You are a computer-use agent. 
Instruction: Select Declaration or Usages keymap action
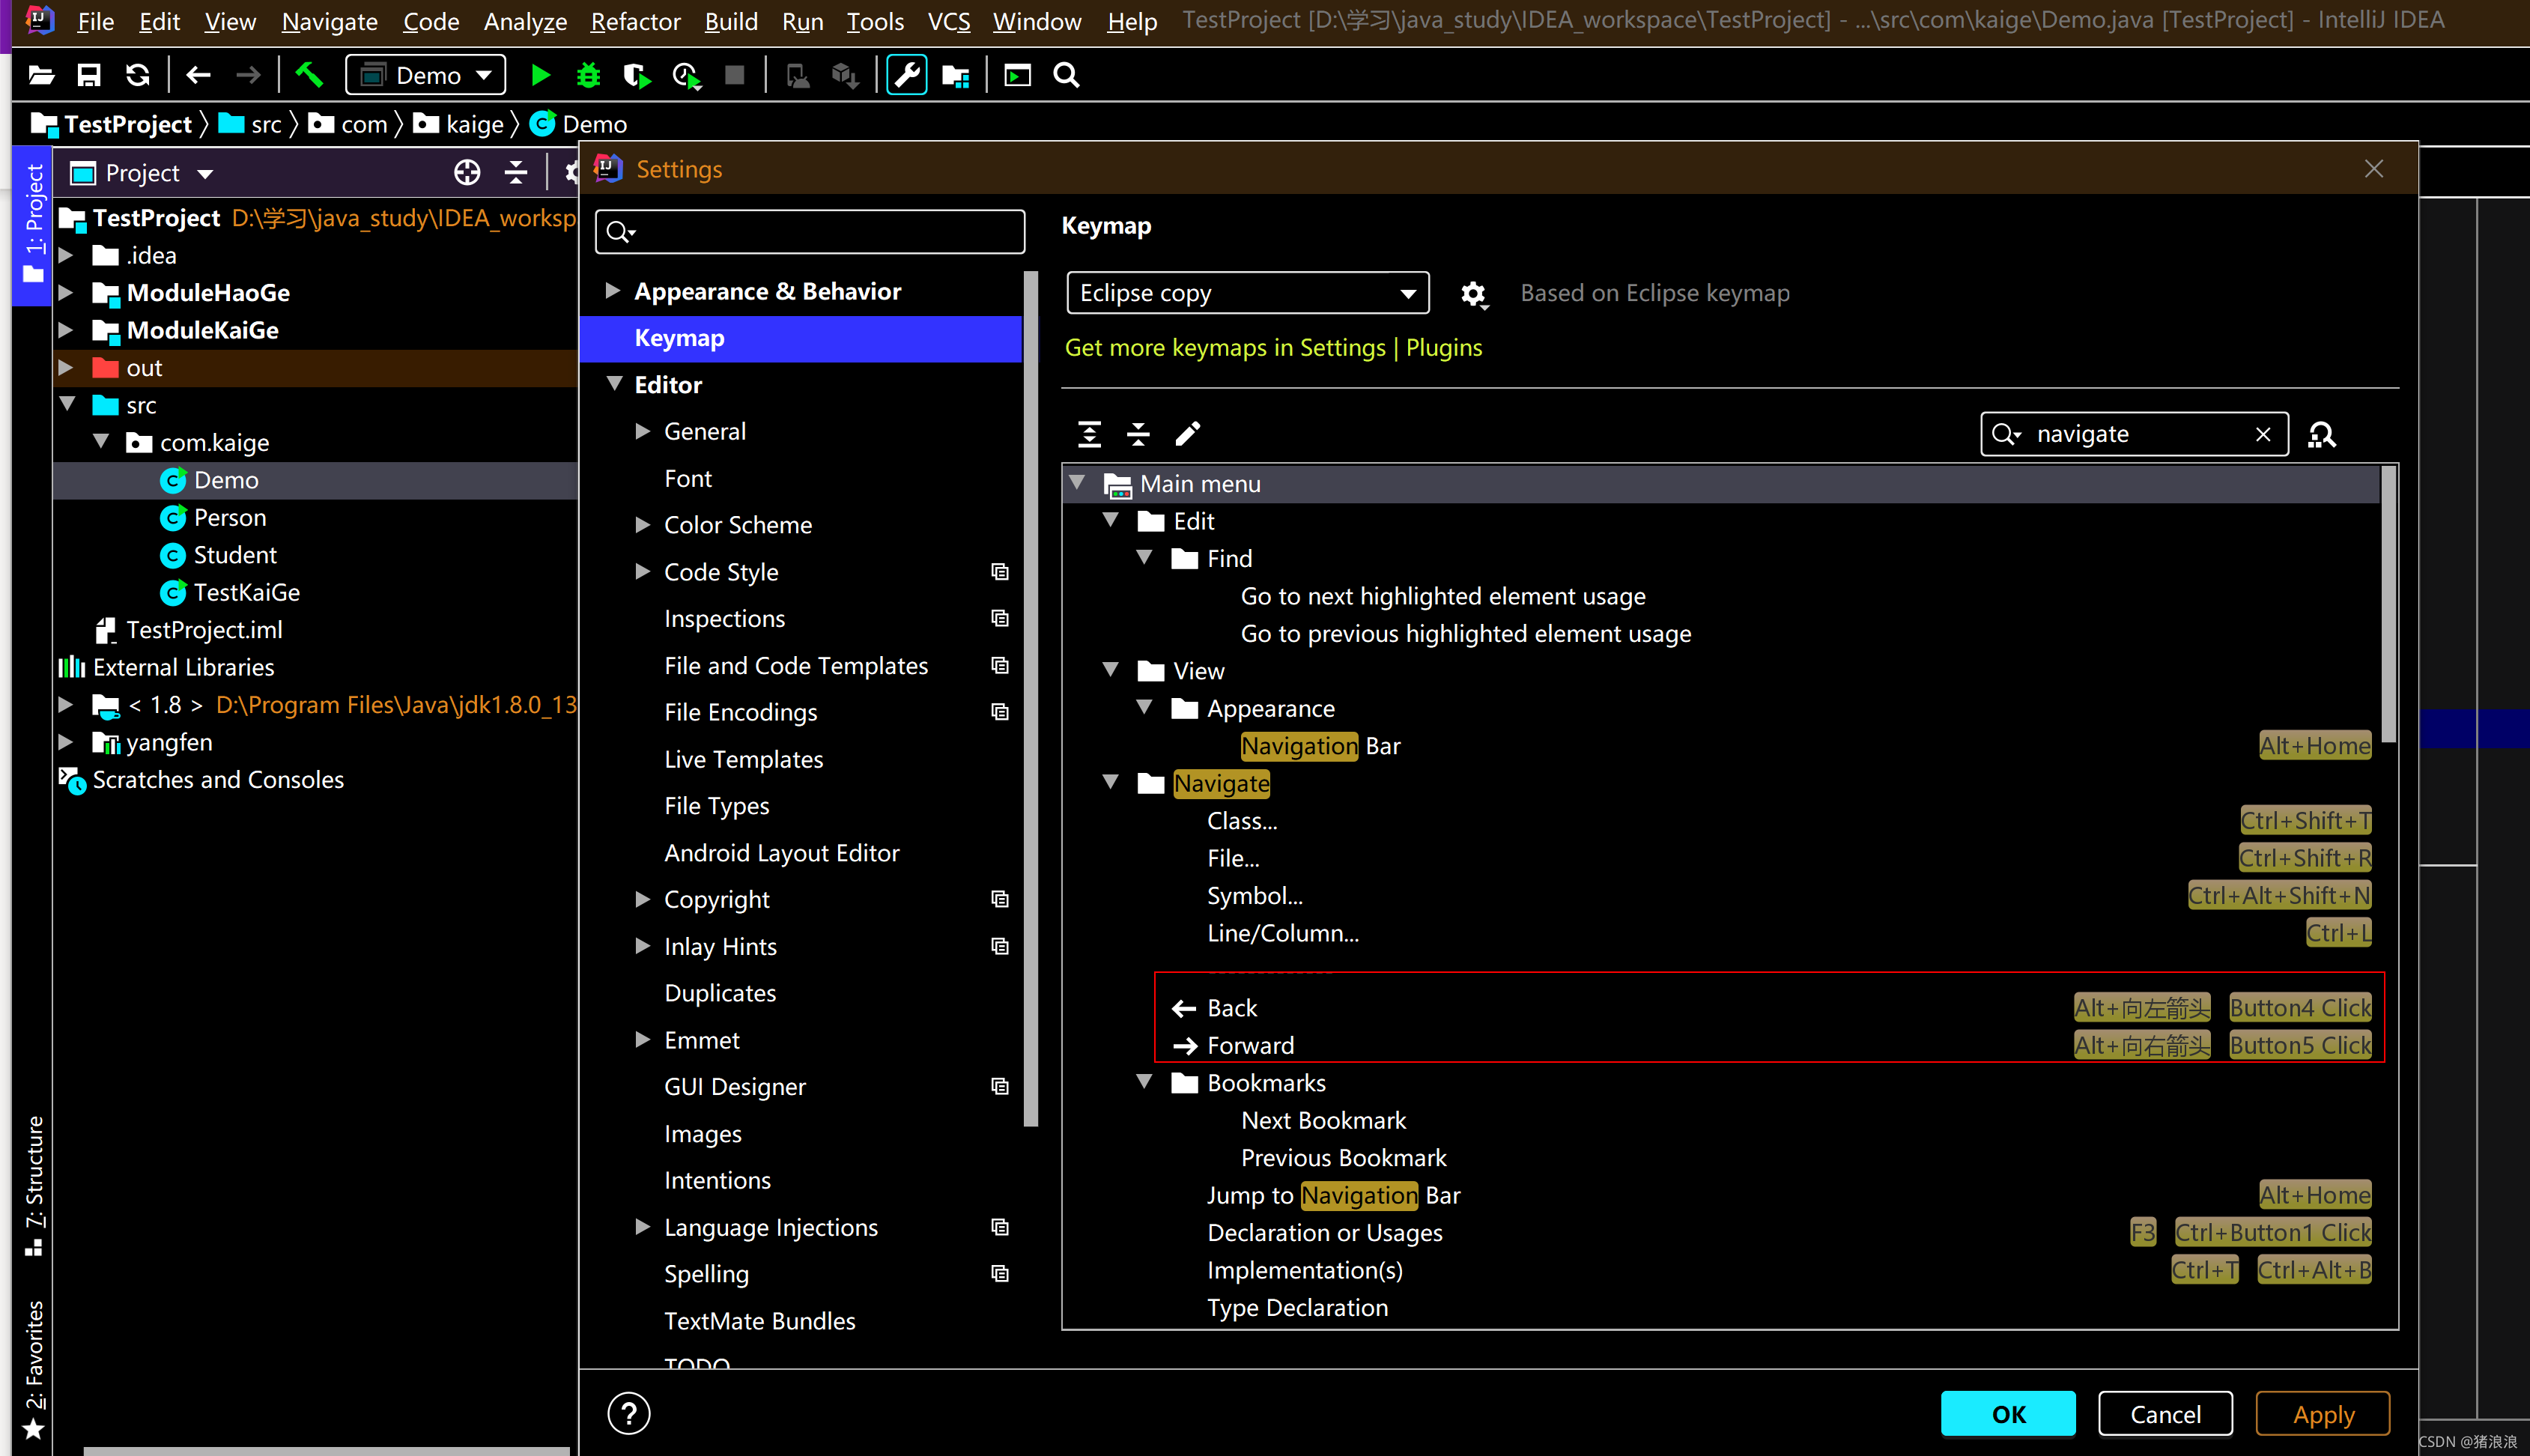(x=1324, y=1232)
